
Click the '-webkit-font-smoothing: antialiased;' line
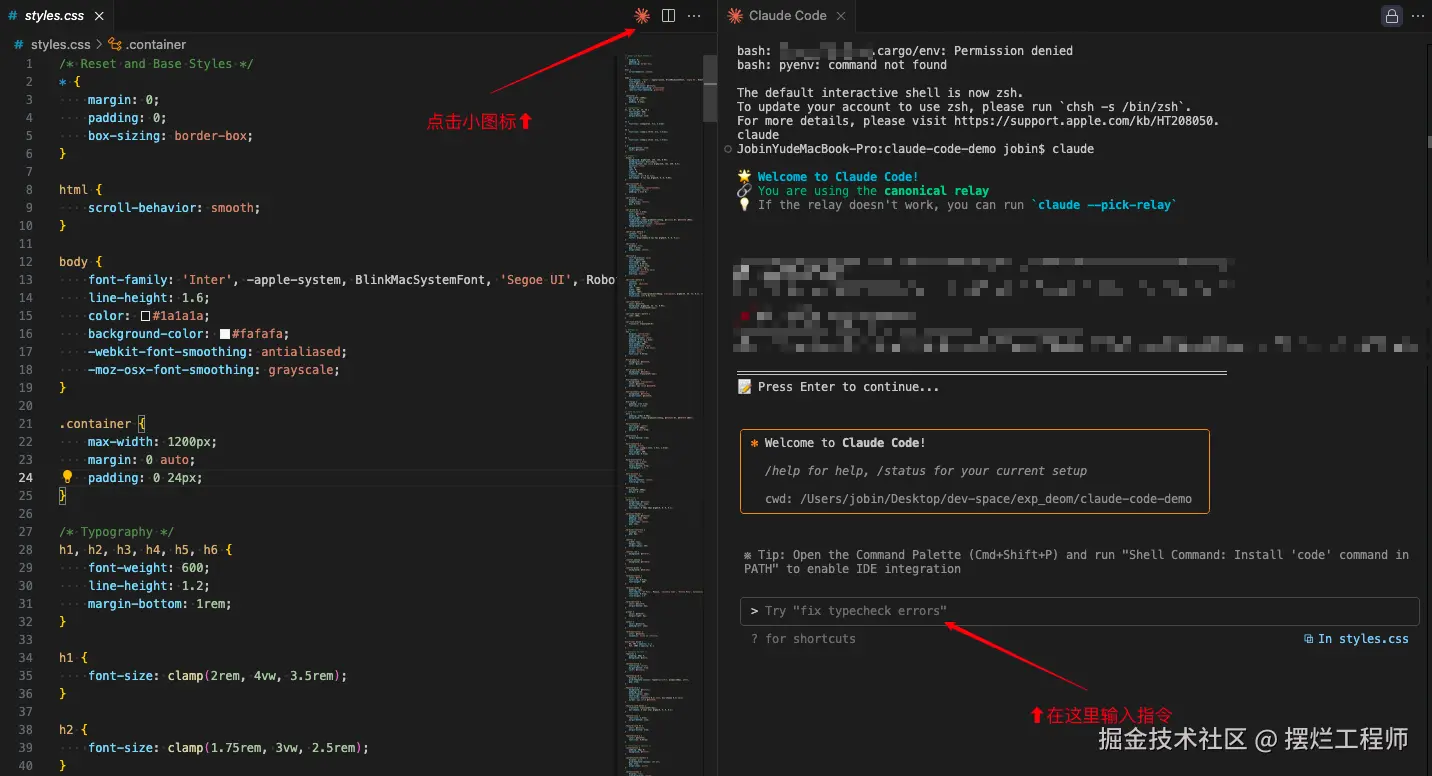[x=217, y=352]
